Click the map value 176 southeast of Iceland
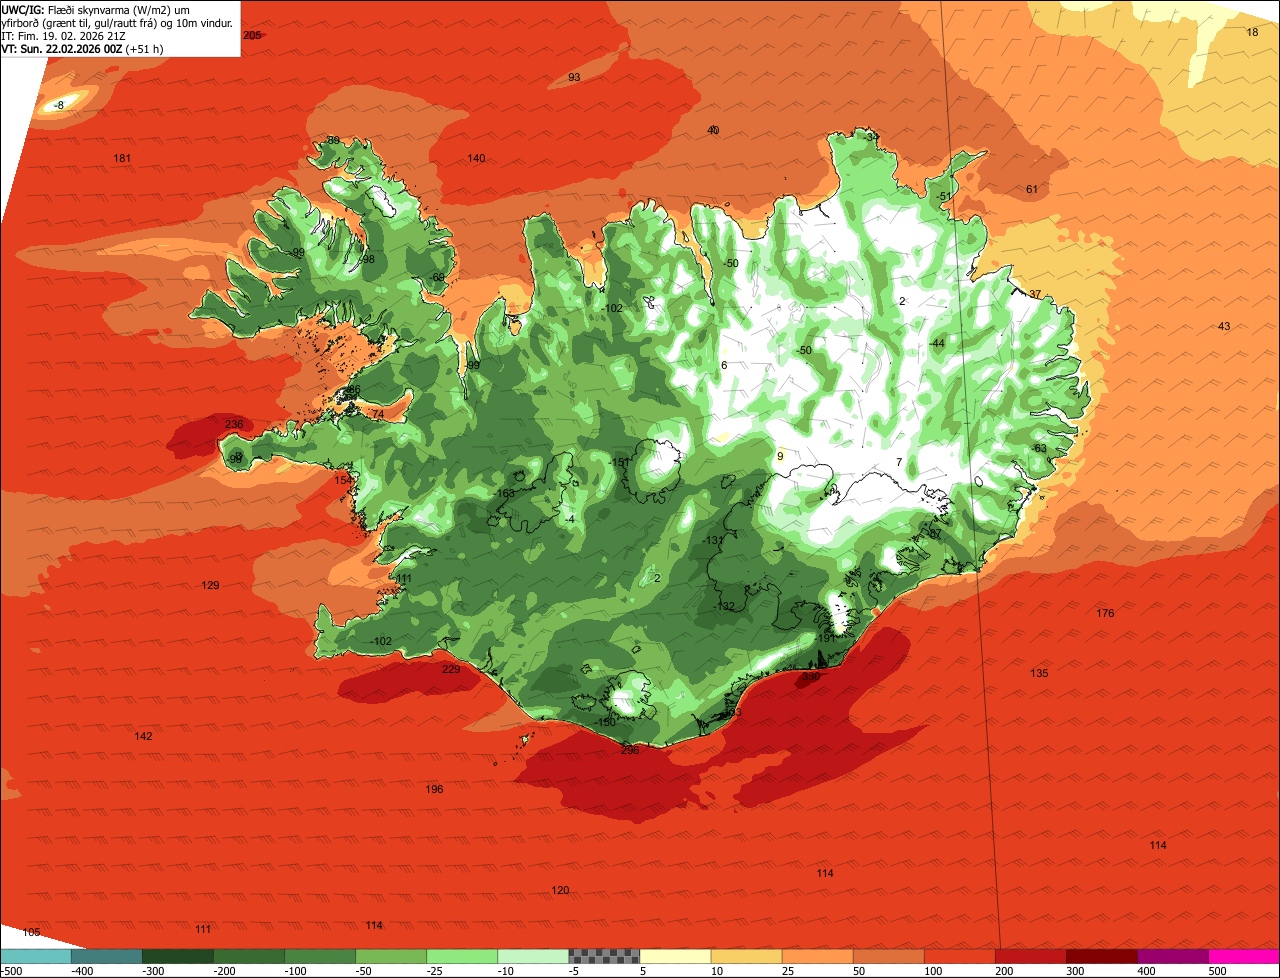The height and width of the screenshot is (978, 1280). pos(1105,613)
